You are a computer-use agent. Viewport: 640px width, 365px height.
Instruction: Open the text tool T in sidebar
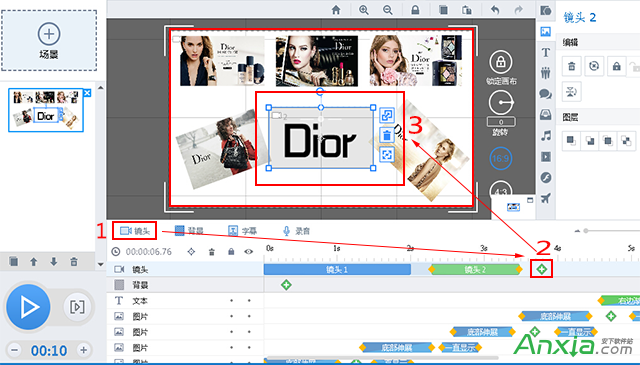pos(545,52)
